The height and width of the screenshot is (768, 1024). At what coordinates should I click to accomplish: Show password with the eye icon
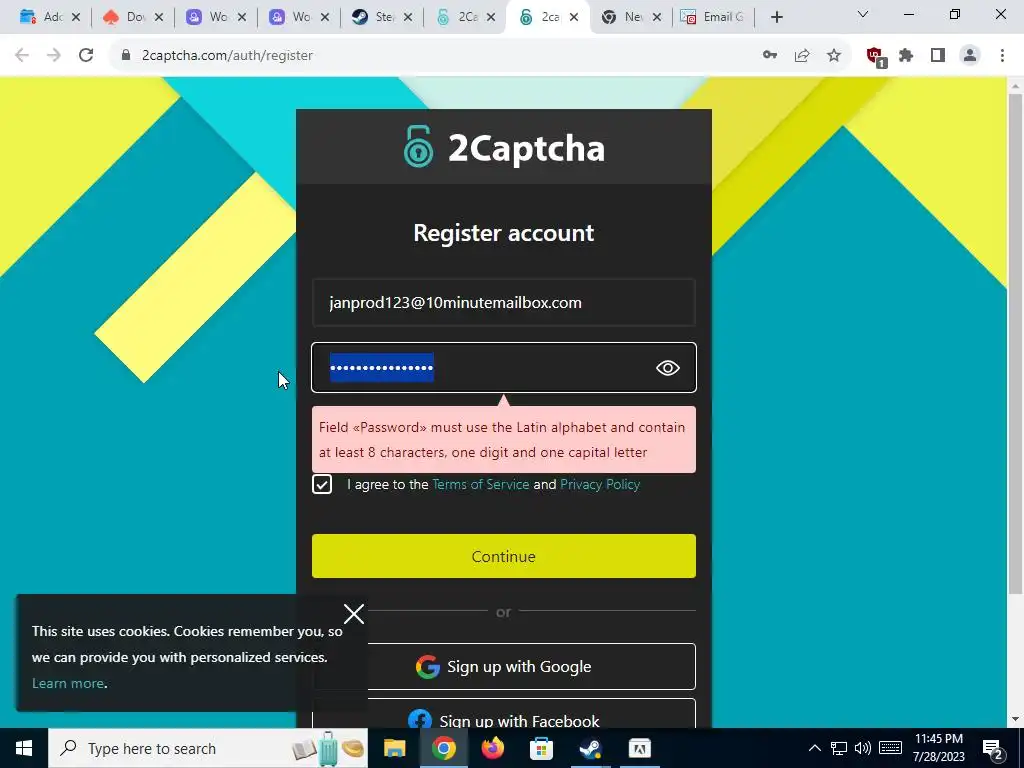(667, 368)
